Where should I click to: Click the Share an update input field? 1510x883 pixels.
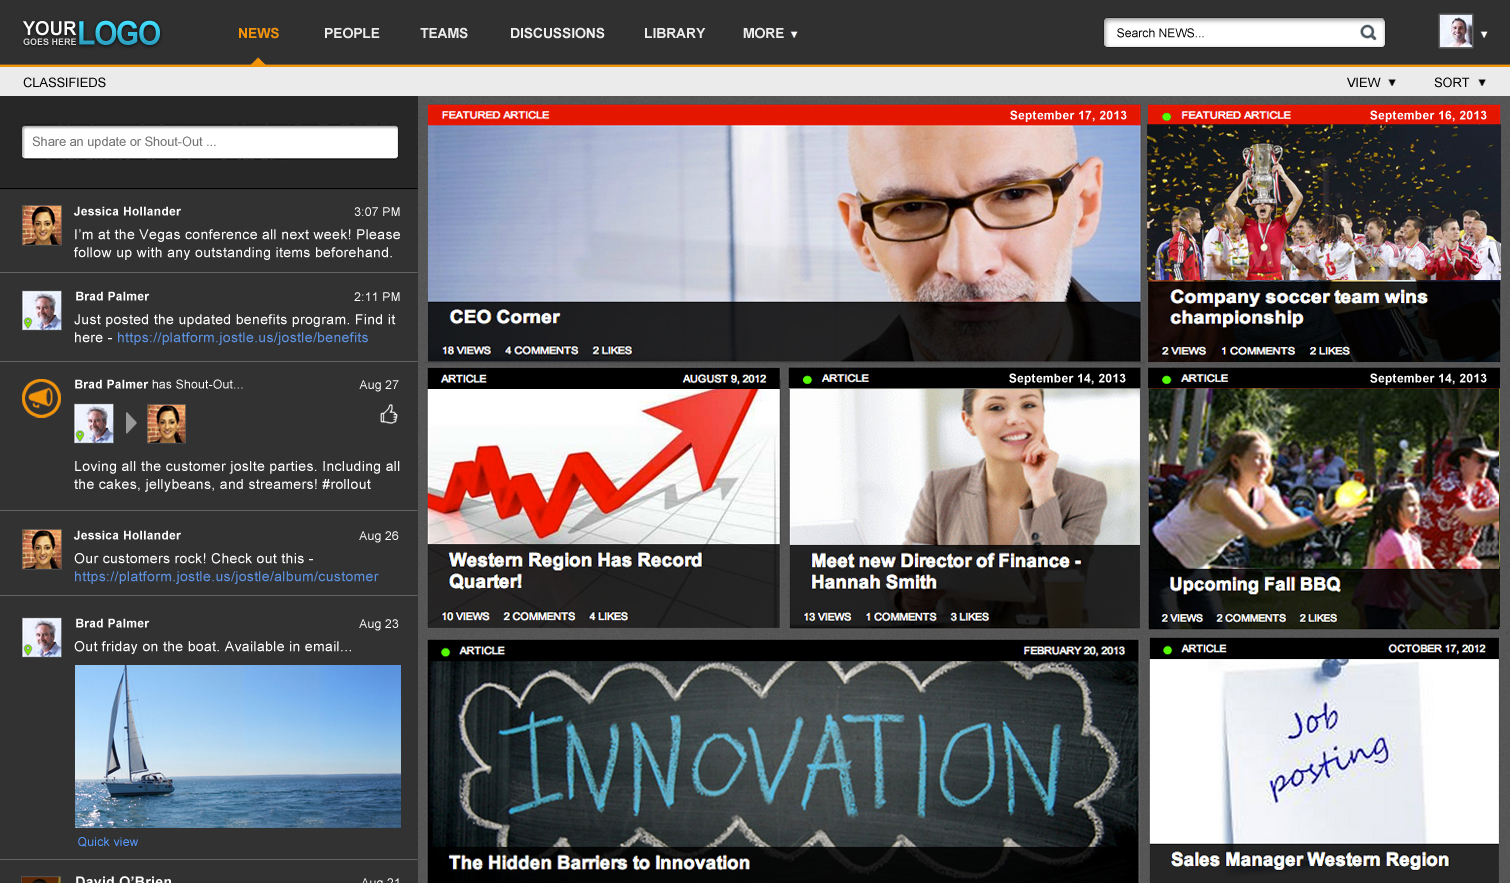(210, 142)
